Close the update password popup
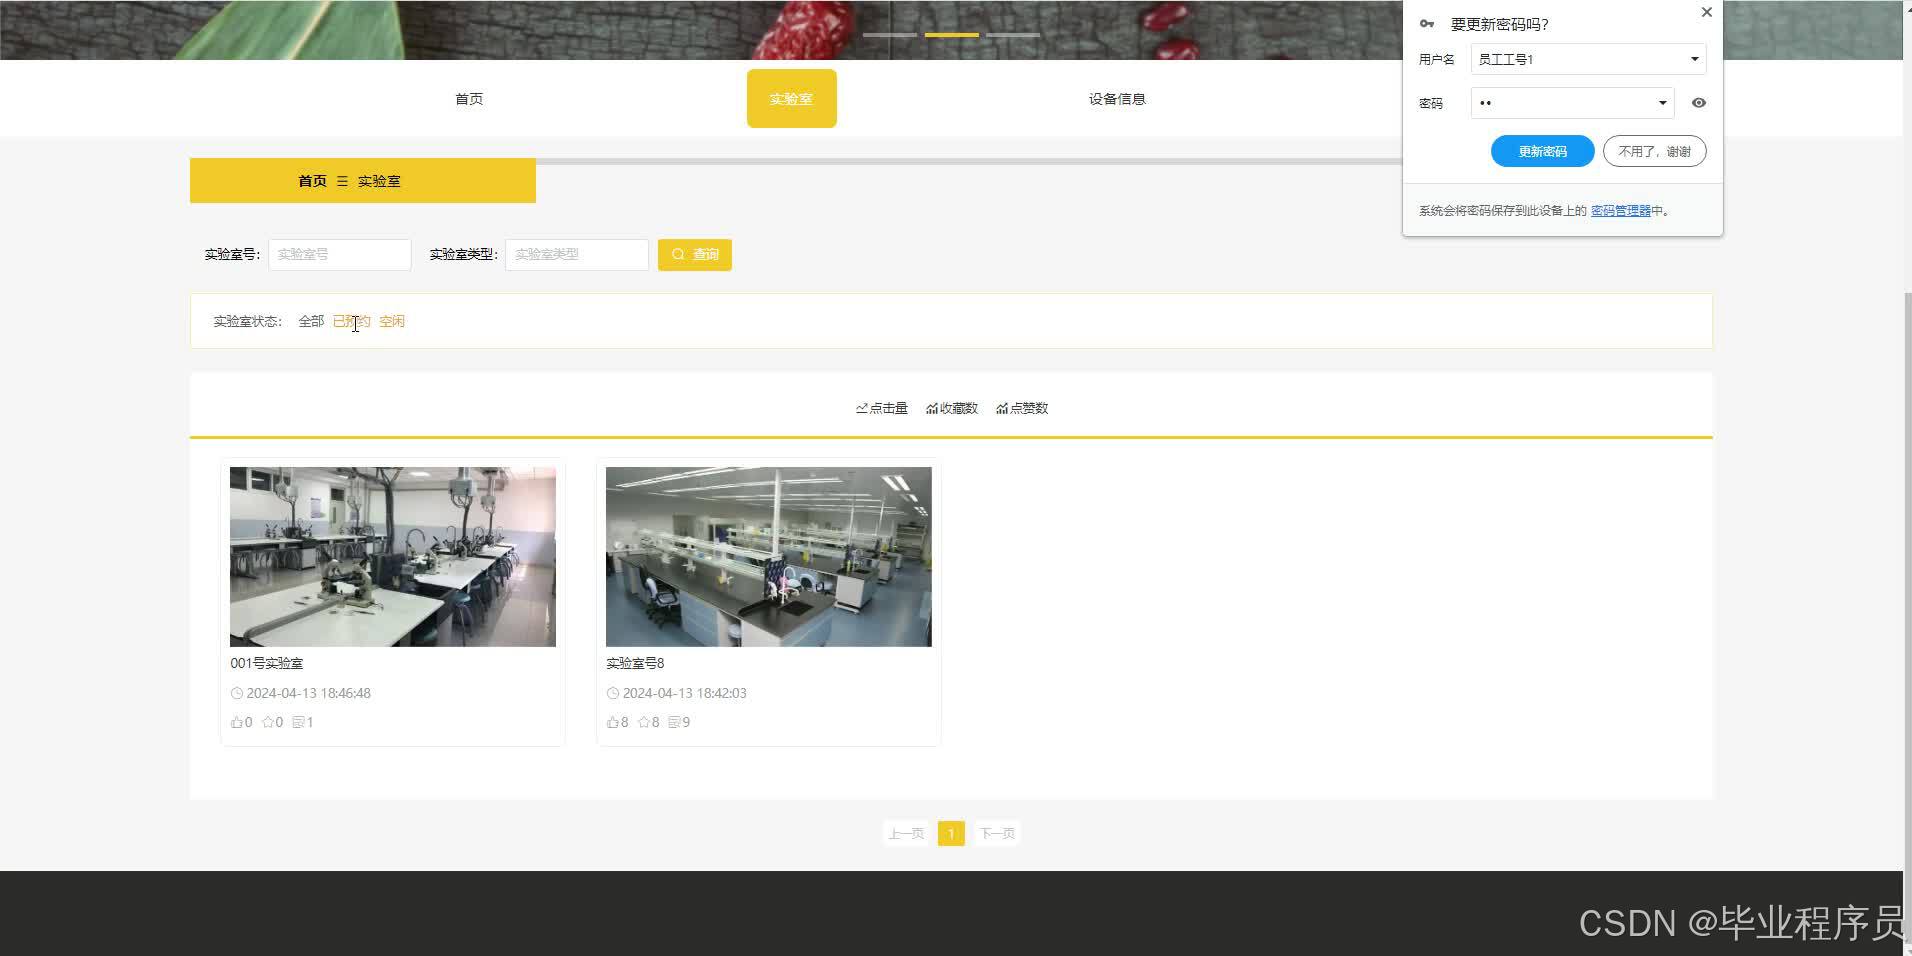 pyautogui.click(x=1707, y=12)
